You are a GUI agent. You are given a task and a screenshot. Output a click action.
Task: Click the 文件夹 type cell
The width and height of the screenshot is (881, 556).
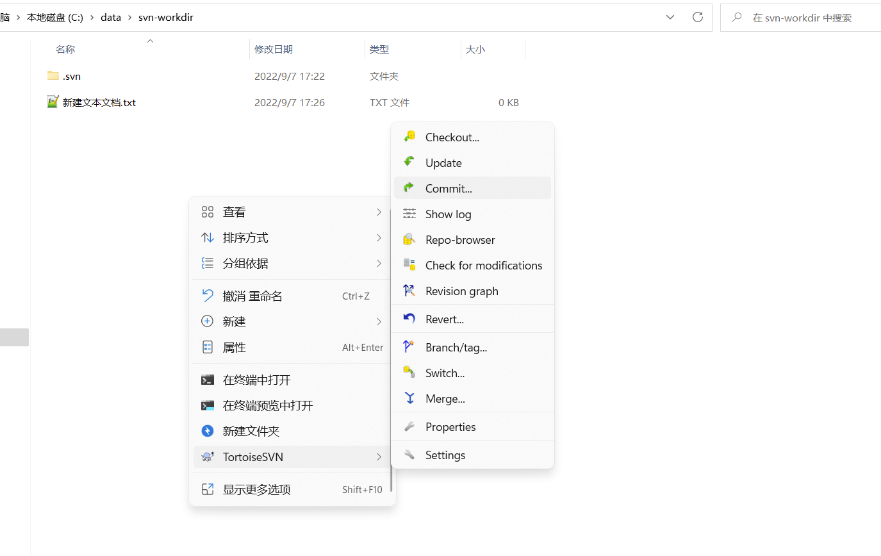pyautogui.click(x=384, y=76)
